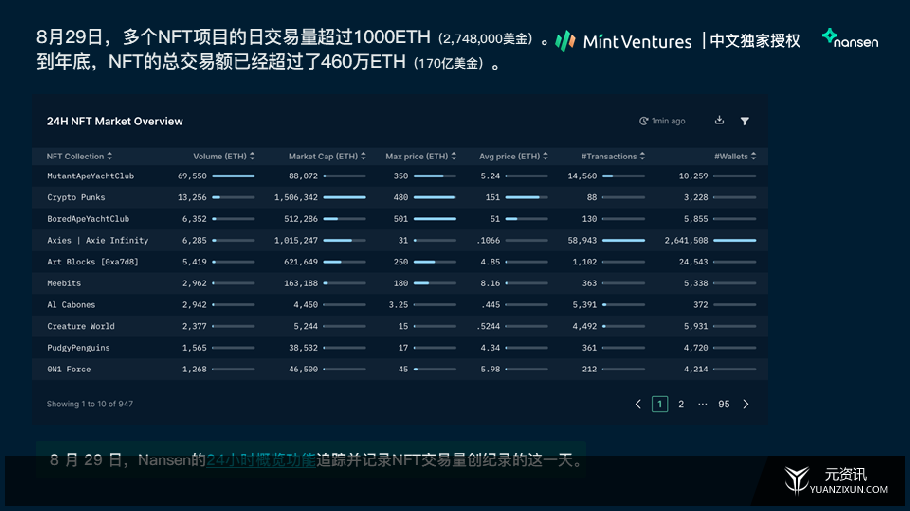Open the 0N1 Force collection row
The height and width of the screenshot is (511, 910).
[x=400, y=369]
